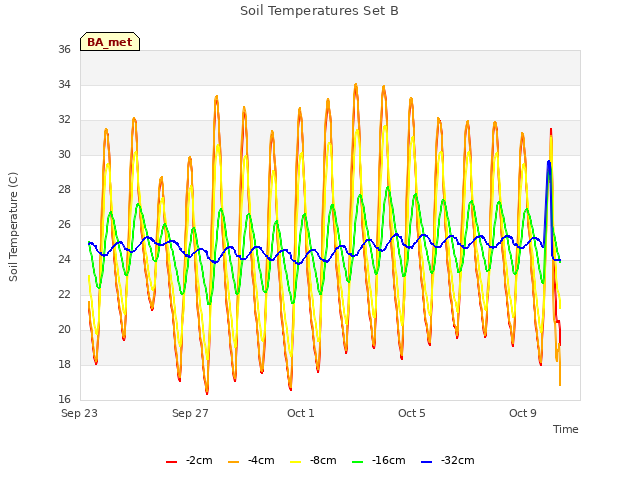Toggle the -32cm series legend label
This screenshot has width=640, height=480.
point(458,461)
